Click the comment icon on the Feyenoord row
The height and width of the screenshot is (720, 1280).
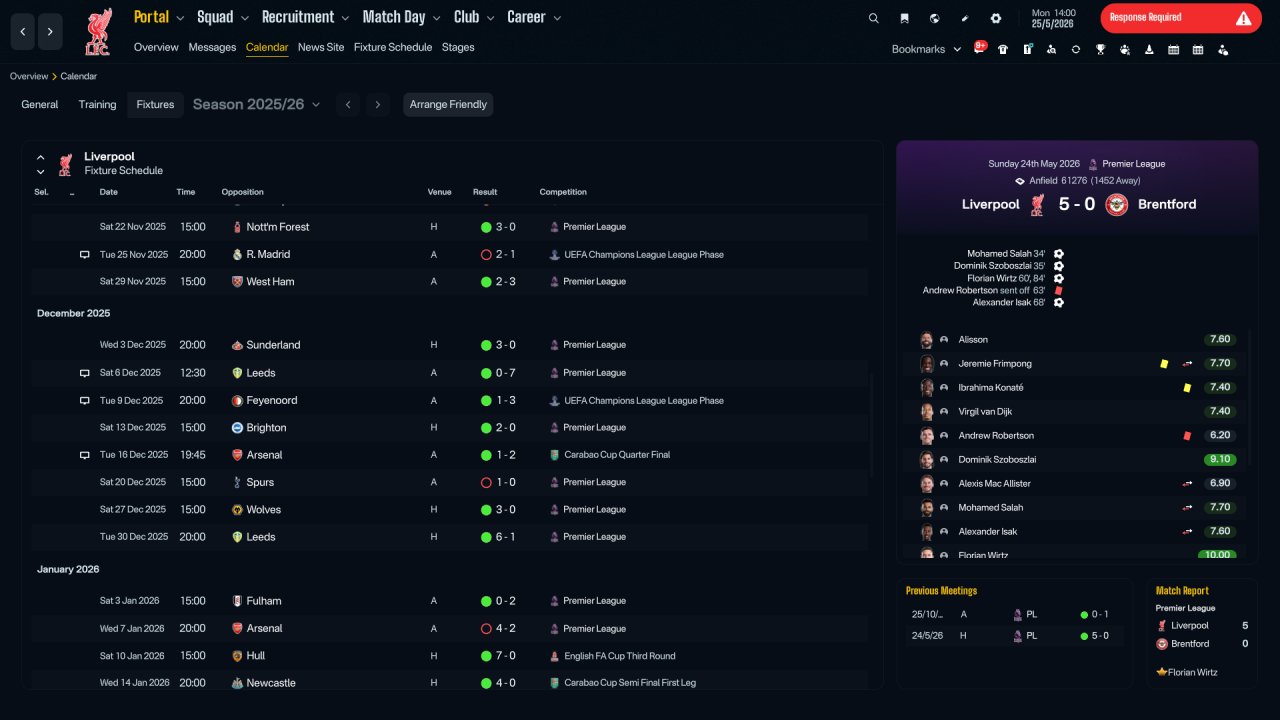pyautogui.click(x=85, y=401)
